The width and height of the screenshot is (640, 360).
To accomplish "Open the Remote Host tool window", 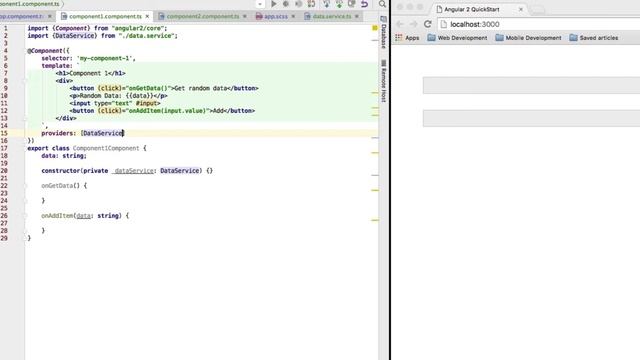I will (383, 81).
